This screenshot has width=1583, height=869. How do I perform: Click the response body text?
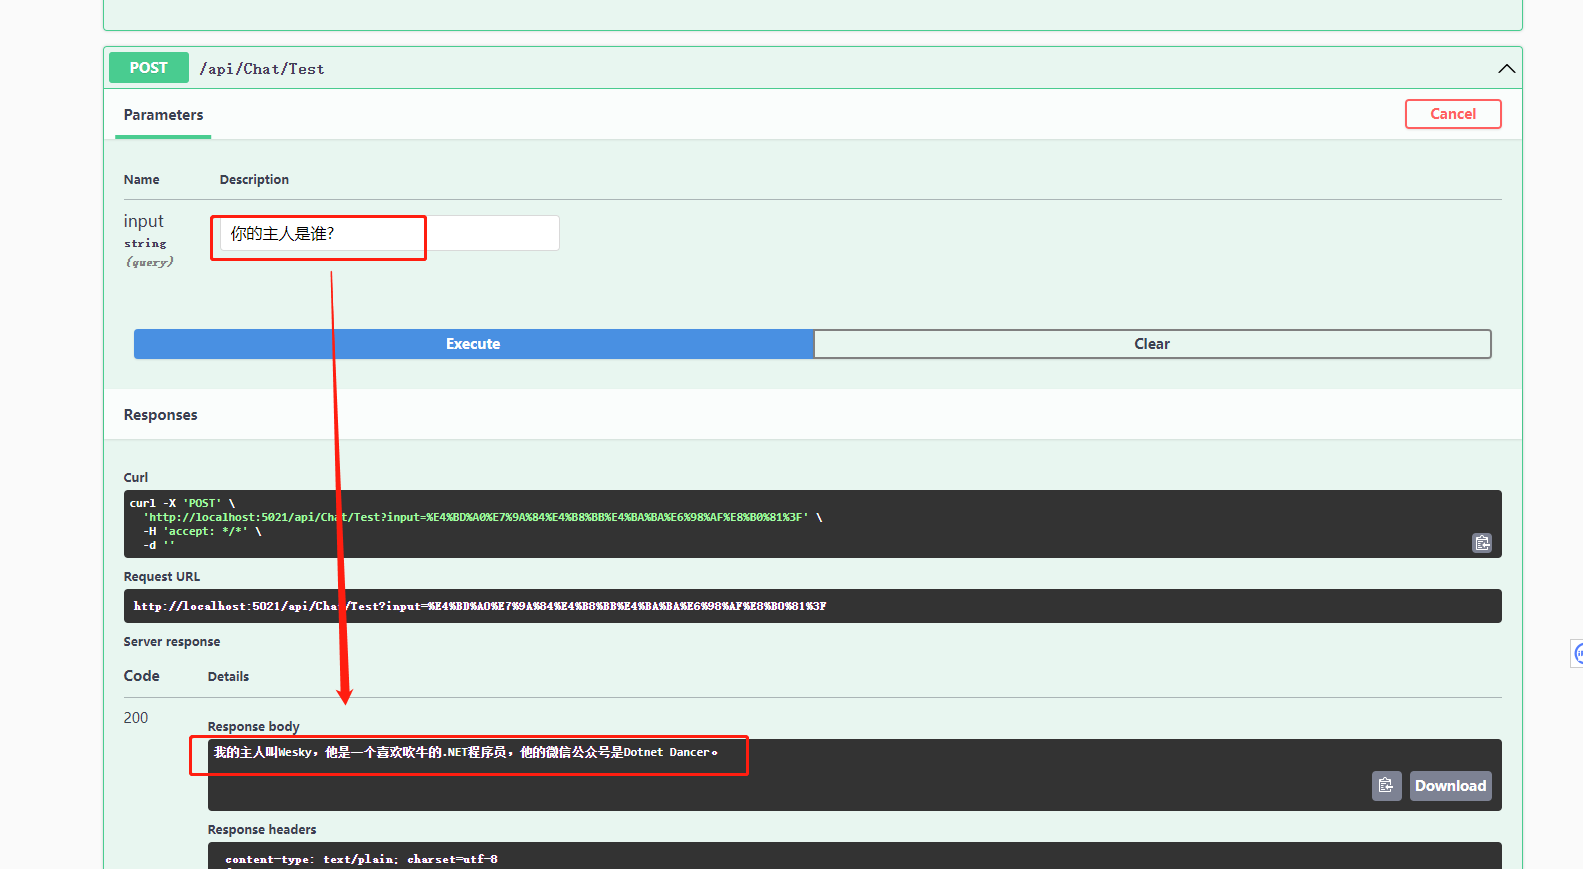click(x=465, y=752)
